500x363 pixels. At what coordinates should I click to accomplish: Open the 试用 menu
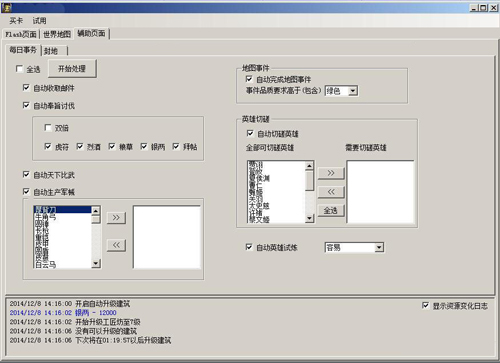click(x=39, y=21)
